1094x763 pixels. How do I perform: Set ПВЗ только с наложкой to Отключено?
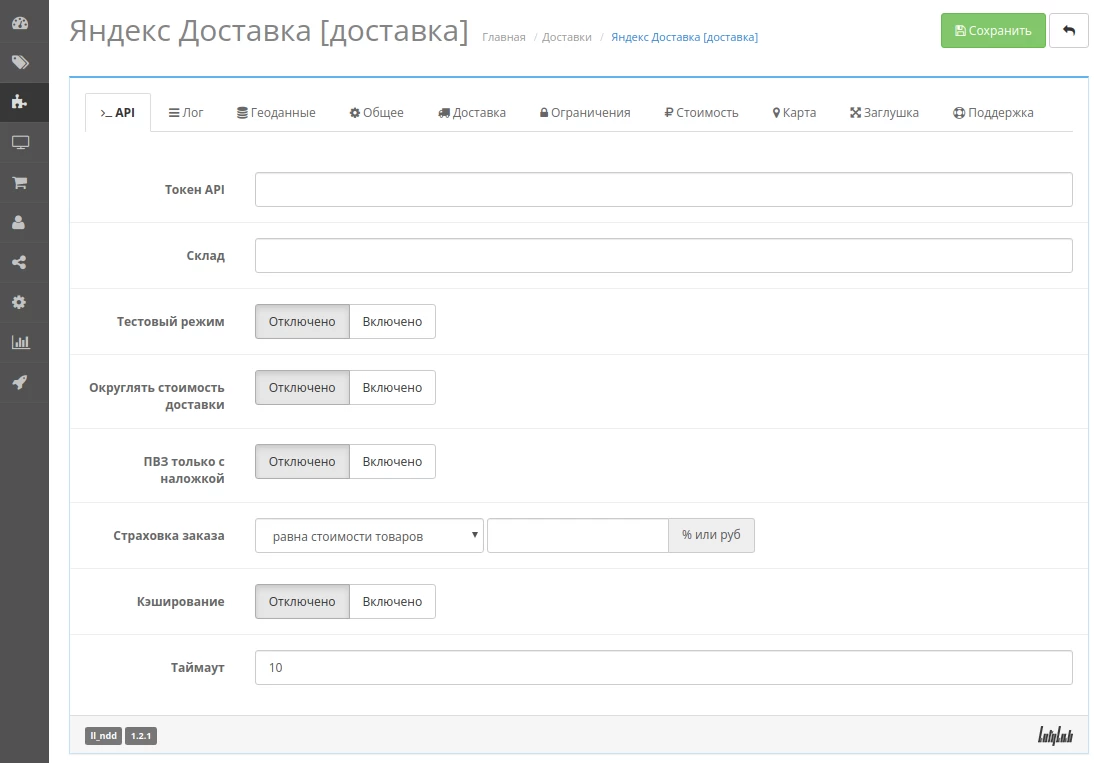pos(302,462)
